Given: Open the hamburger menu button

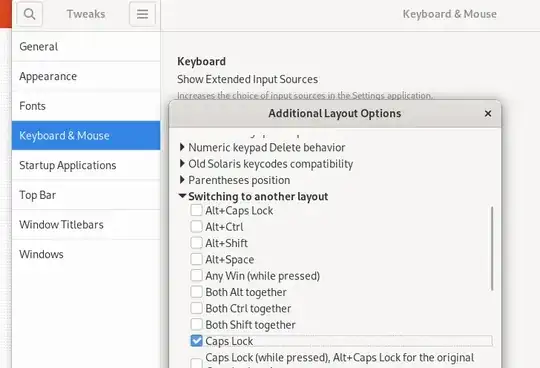Looking at the screenshot, I should tap(142, 14).
